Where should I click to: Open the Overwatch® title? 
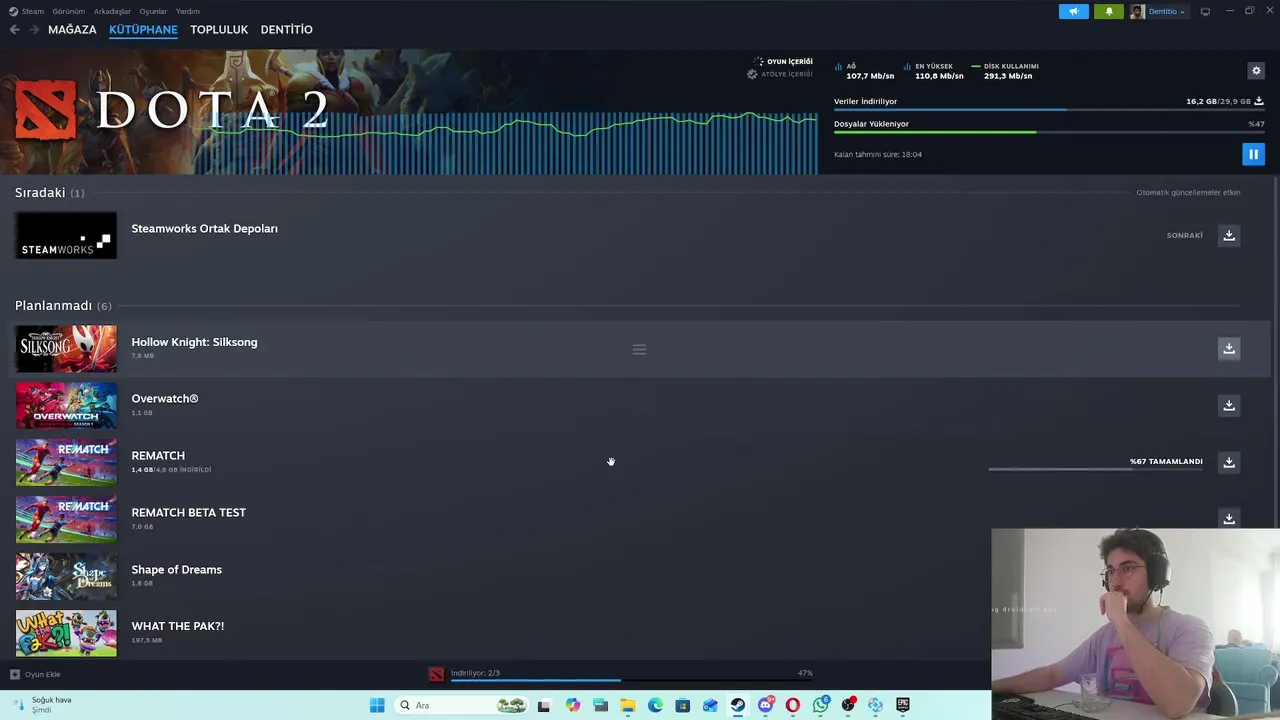click(x=165, y=398)
